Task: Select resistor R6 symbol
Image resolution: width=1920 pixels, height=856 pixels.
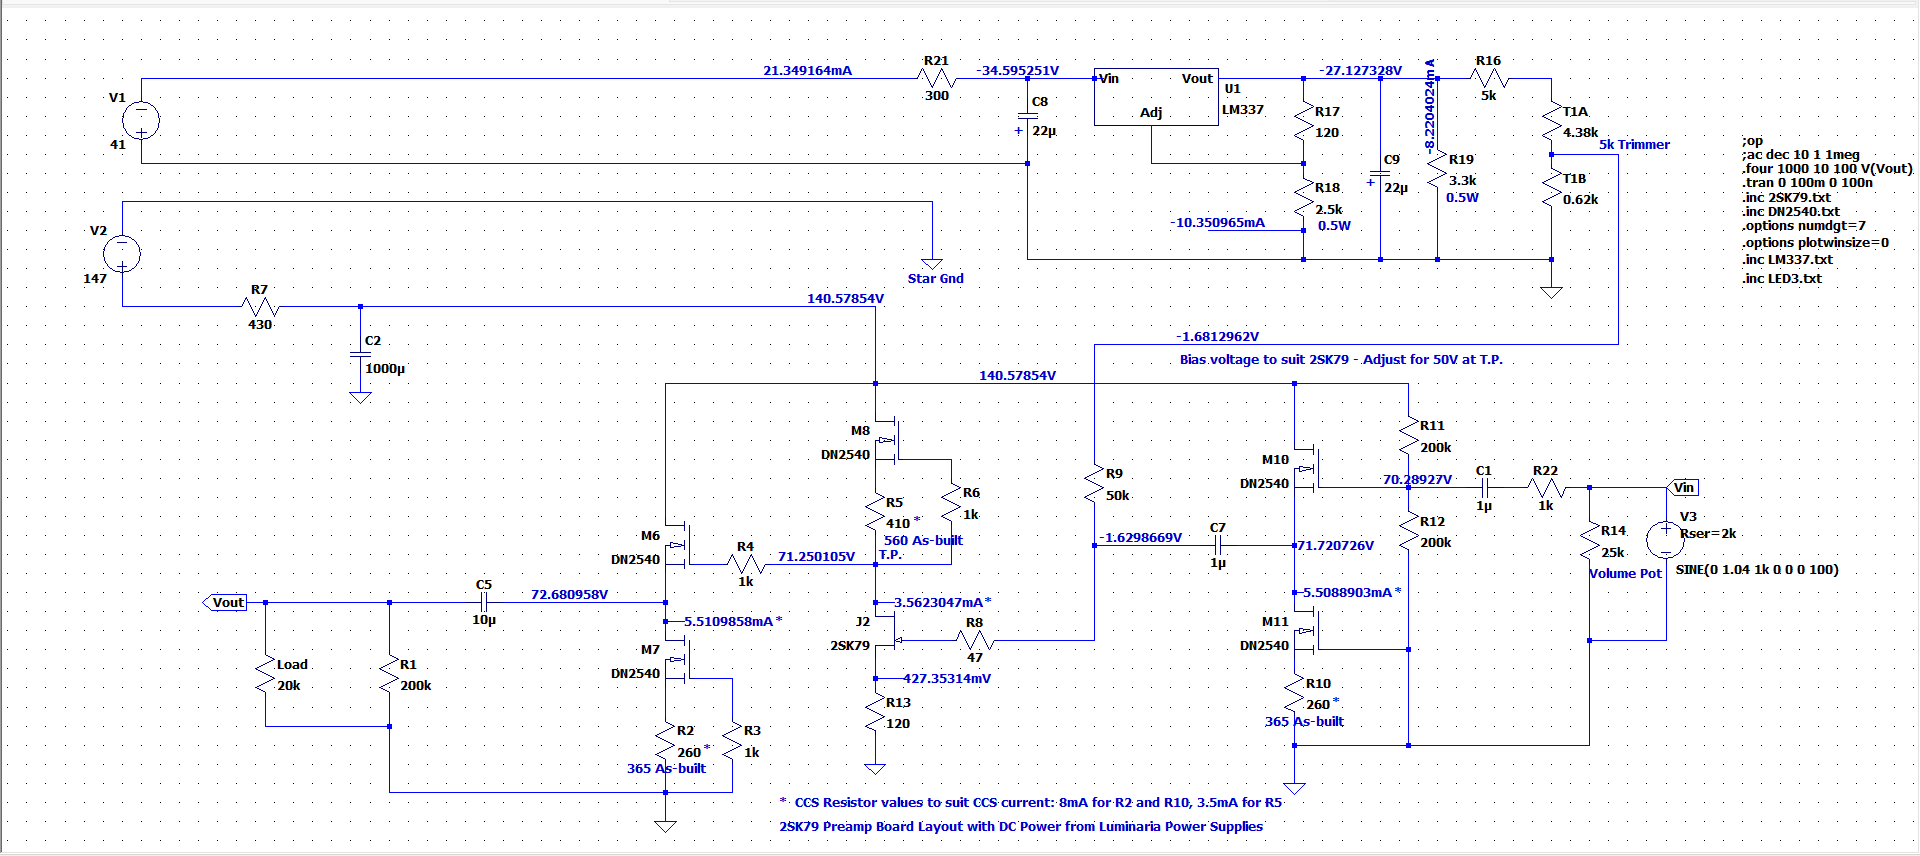Action: pos(951,502)
